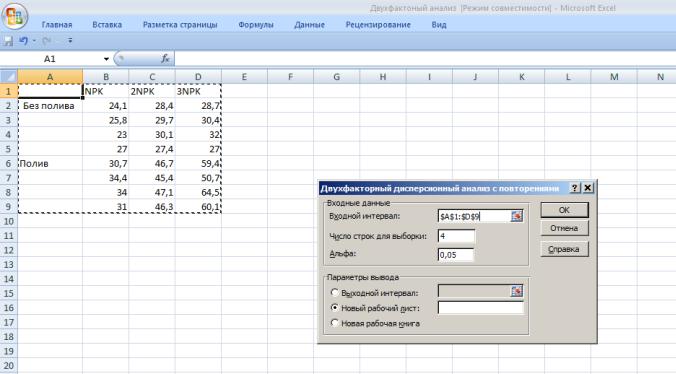Click cell with value 46,3
676x374 pixels.
tap(152, 207)
